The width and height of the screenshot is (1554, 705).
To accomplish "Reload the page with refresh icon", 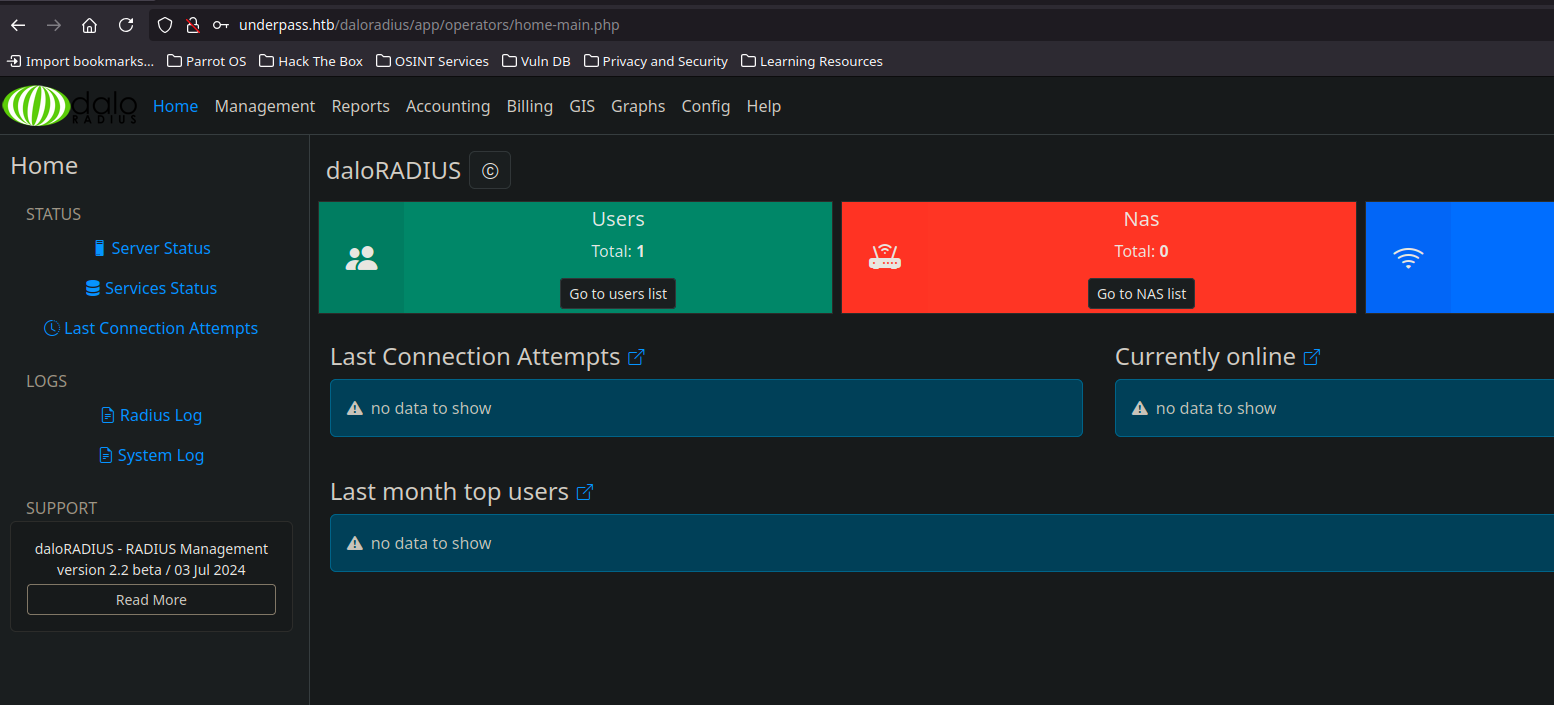I will pyautogui.click(x=126, y=25).
